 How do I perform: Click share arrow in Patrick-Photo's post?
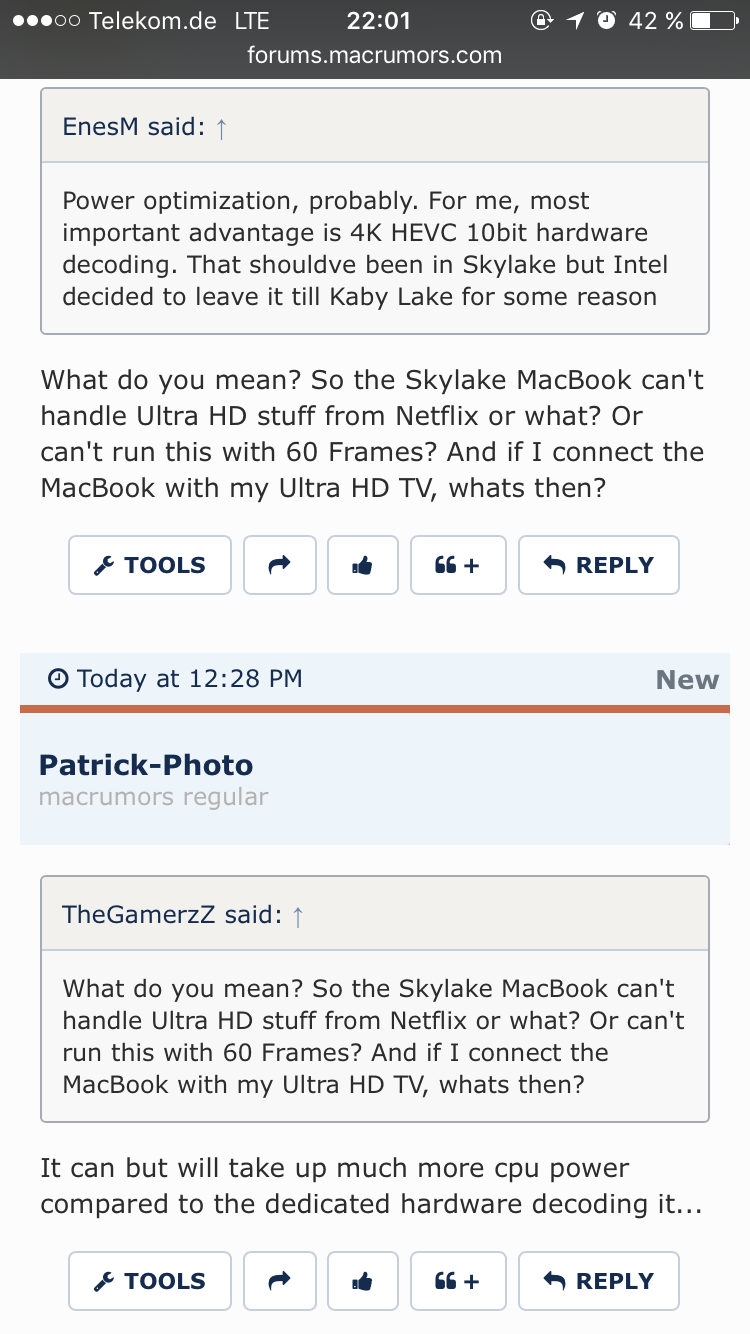point(280,1281)
